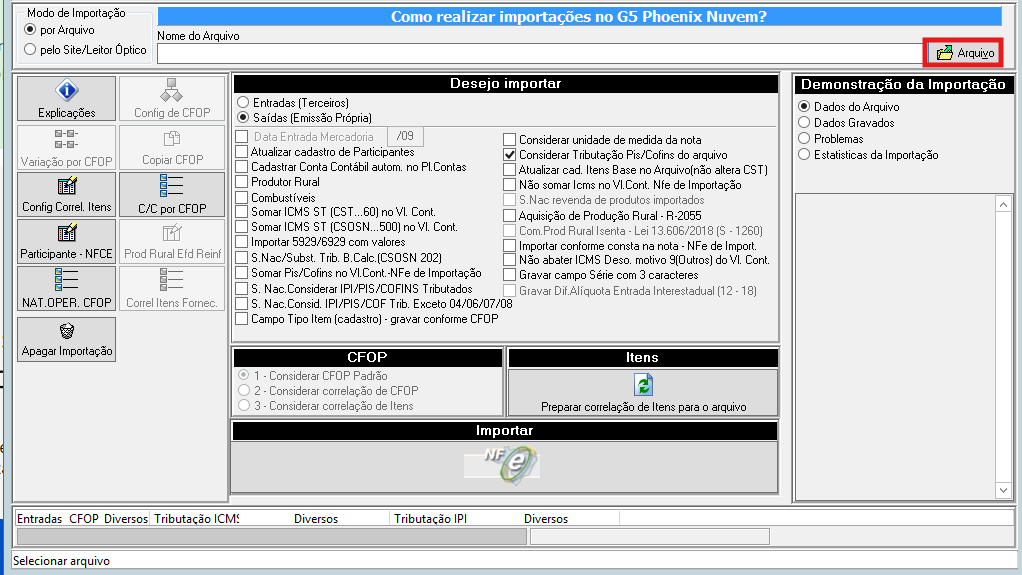Select Dados Gravados radio option
The height and width of the screenshot is (575, 1022).
pos(804,123)
